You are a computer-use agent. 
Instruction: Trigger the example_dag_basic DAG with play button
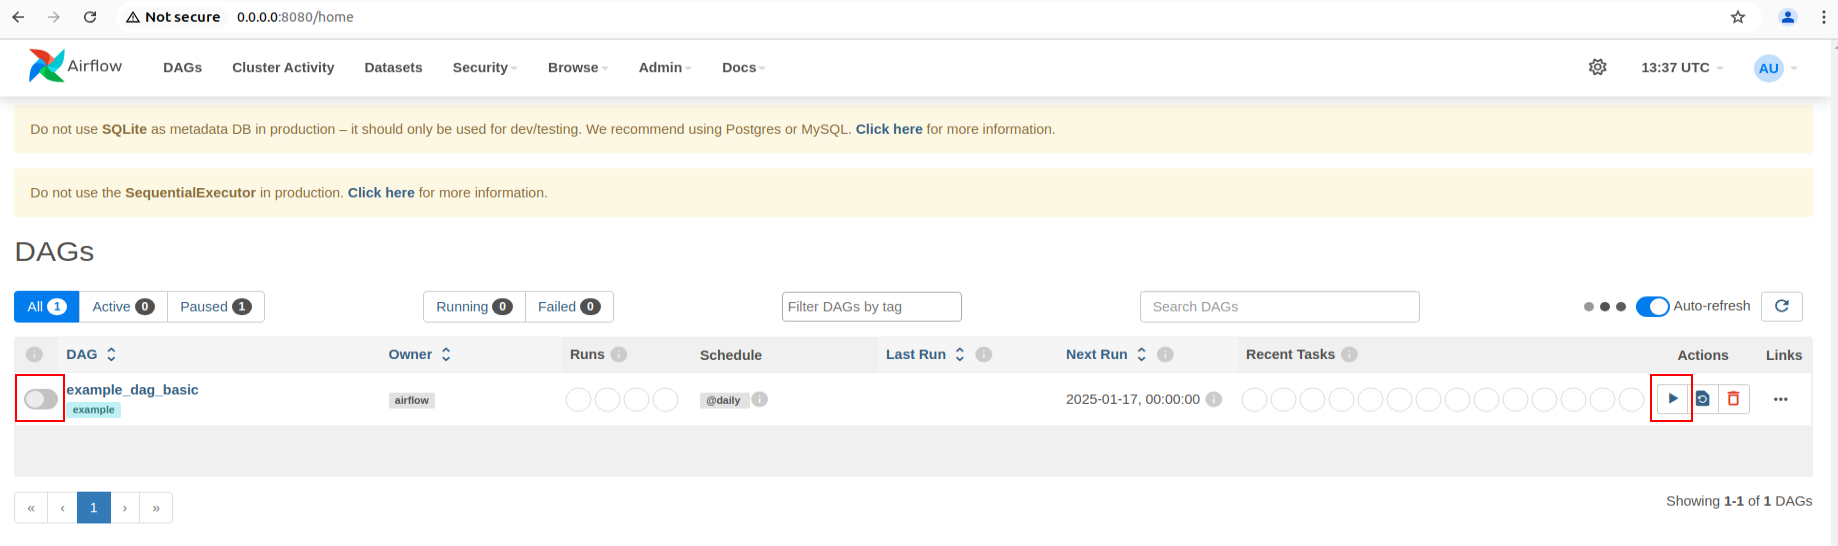pyautogui.click(x=1672, y=399)
